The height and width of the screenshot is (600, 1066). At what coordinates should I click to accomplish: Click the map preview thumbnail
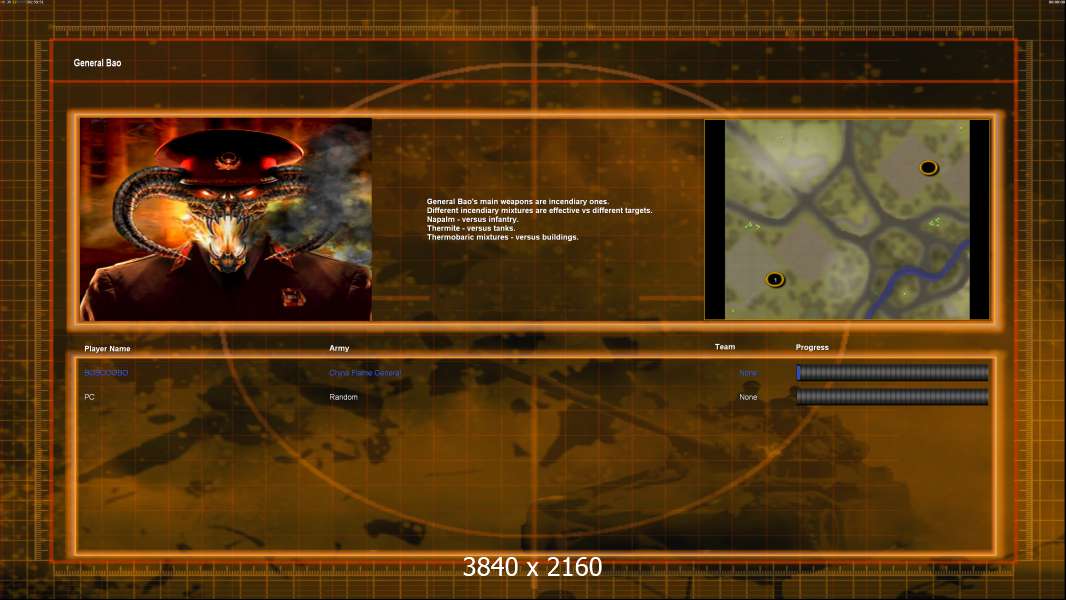coord(847,219)
